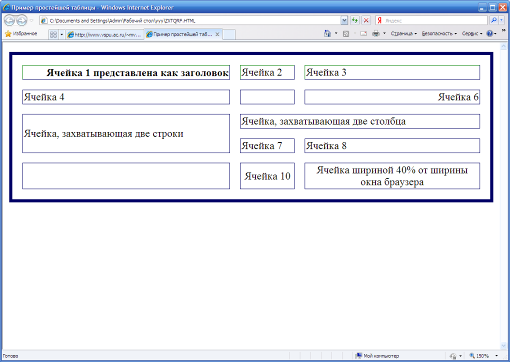
Task: Open the blue Help question-mark menu
Action: pos(491,33)
